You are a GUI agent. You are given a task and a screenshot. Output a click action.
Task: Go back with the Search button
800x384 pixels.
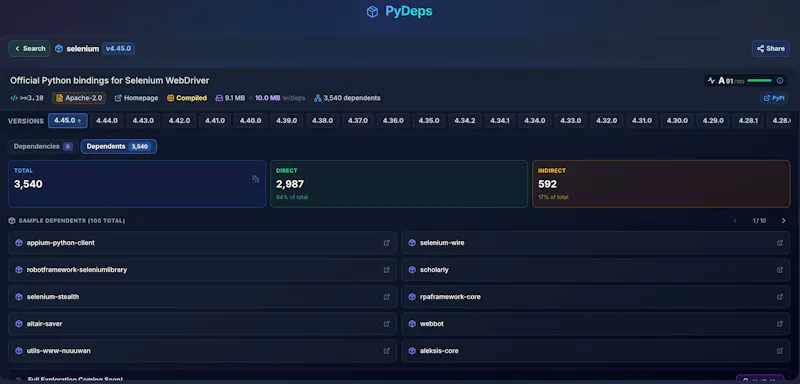[x=30, y=48]
